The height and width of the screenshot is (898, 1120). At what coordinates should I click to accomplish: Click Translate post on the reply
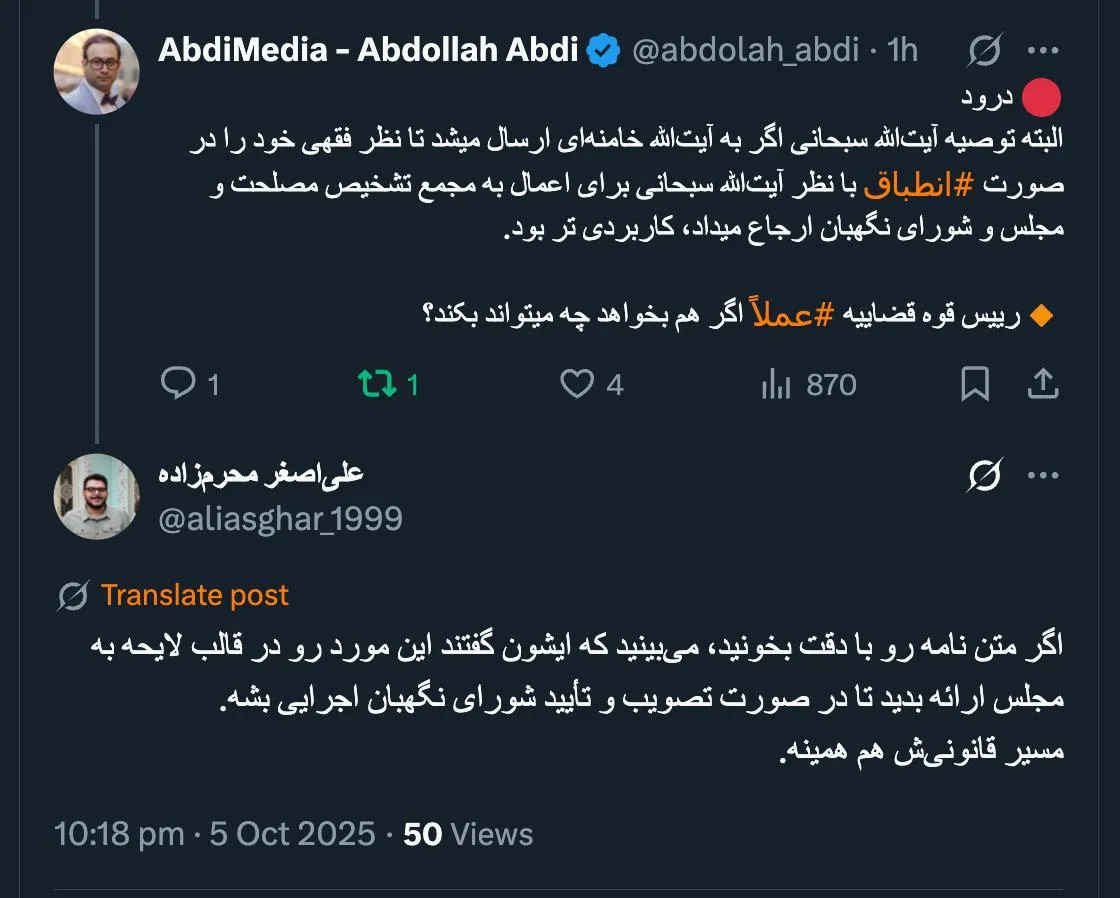click(195, 595)
